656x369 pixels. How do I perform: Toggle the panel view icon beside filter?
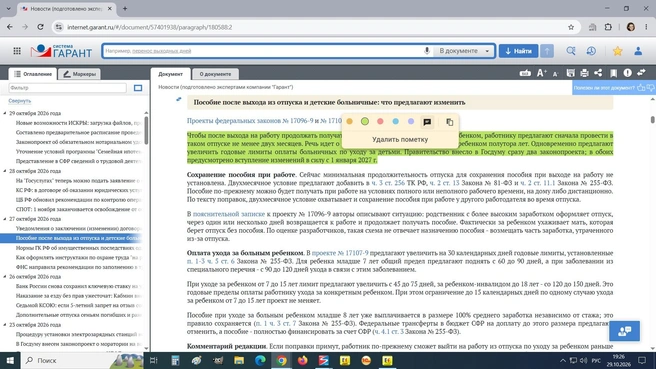[x=138, y=88]
